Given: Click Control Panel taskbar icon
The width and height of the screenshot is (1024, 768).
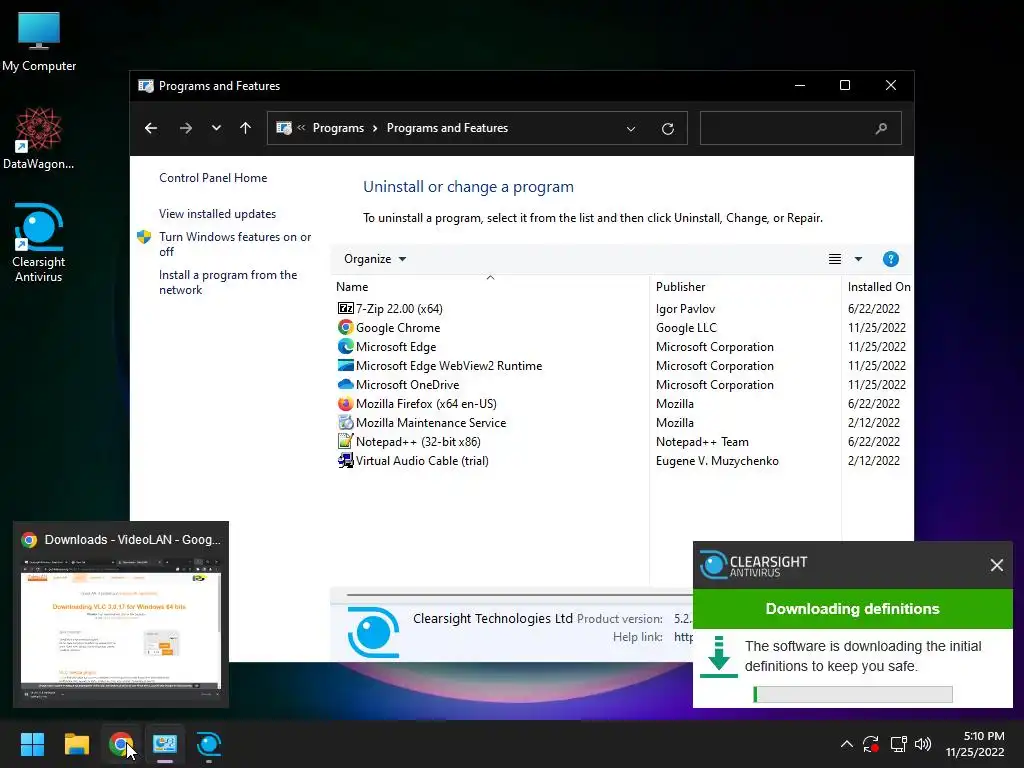Looking at the screenshot, I should 165,744.
